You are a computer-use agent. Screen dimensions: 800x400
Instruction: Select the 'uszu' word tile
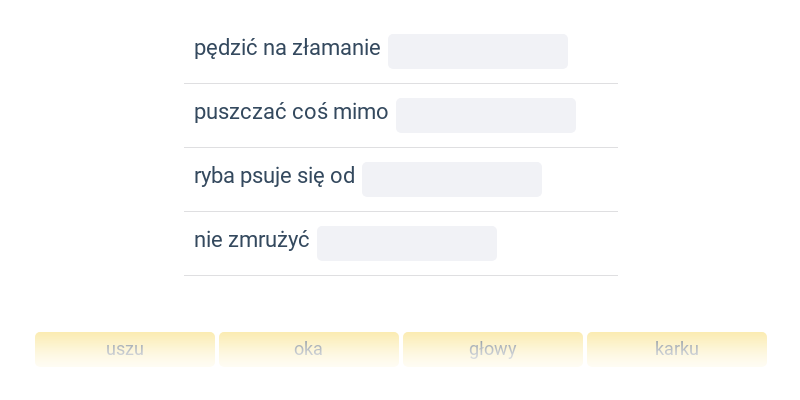pyautogui.click(x=125, y=349)
